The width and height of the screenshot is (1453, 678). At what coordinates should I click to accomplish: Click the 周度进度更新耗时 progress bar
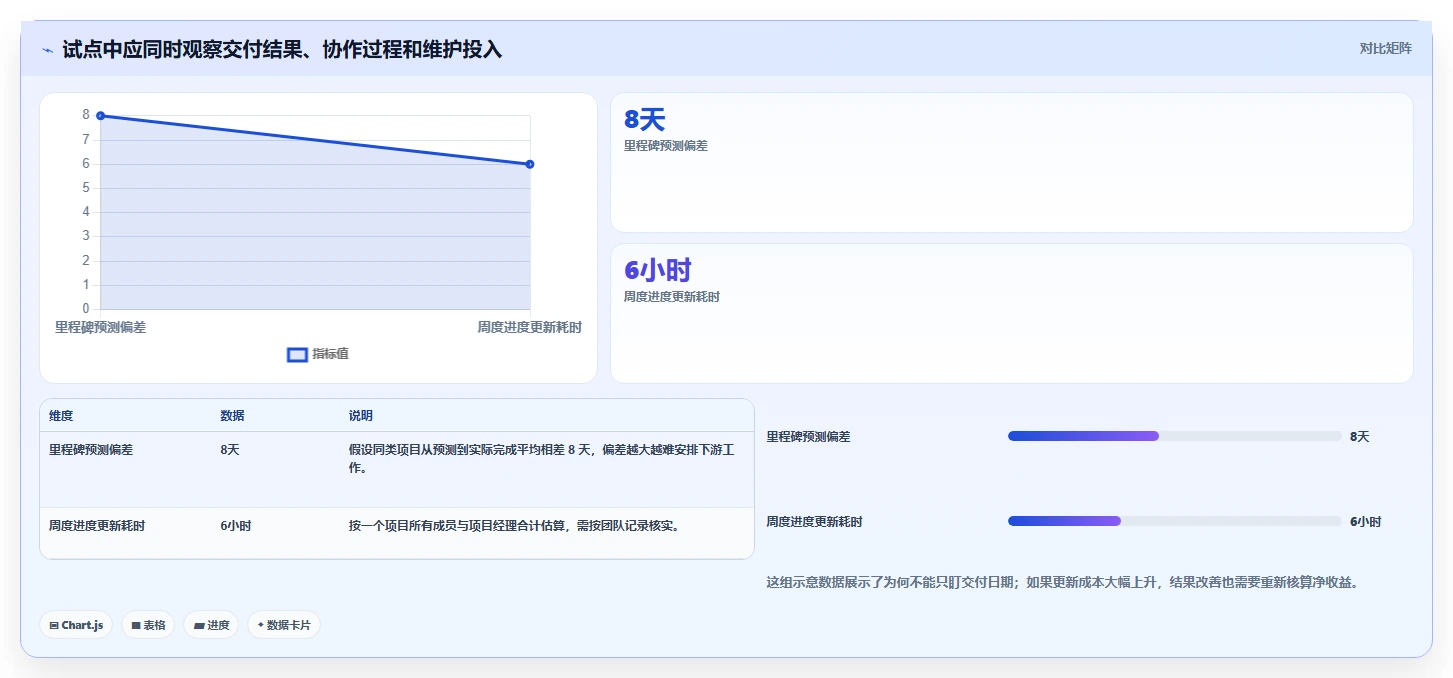click(1175, 521)
